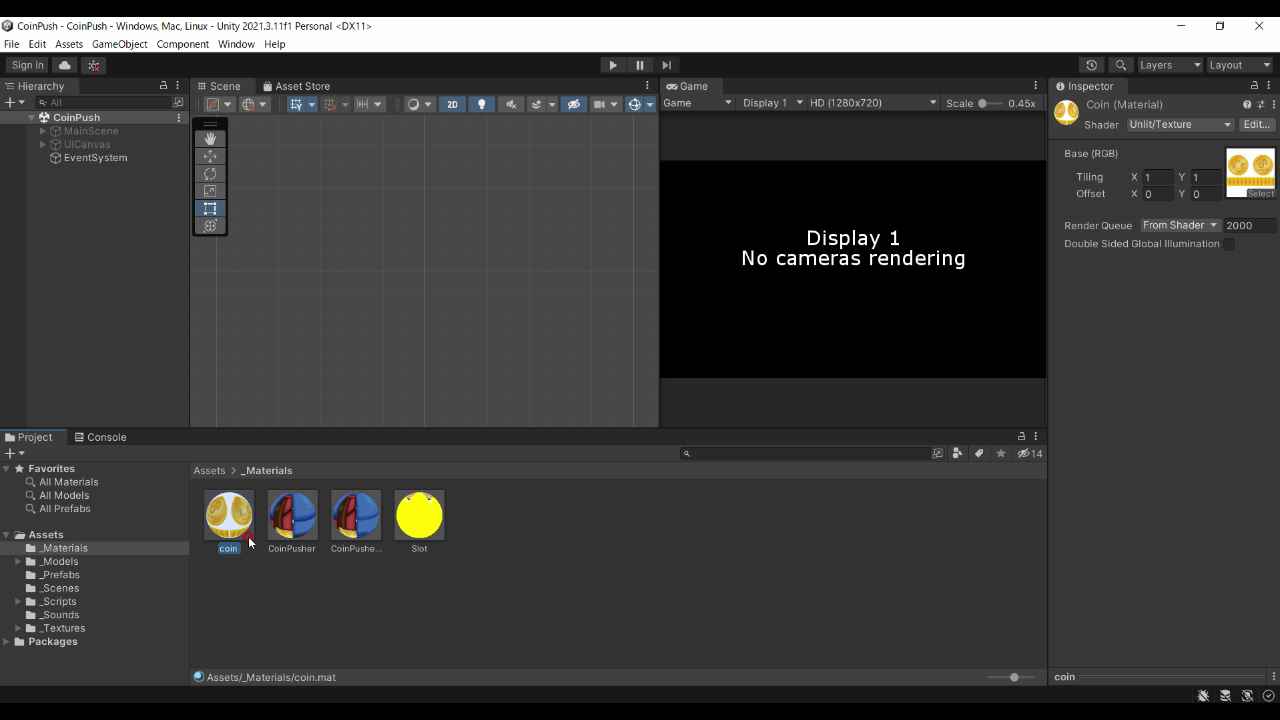Screen dimensions: 1280x720
Task: Click the shader Edit... button
Action: pos(1256,125)
